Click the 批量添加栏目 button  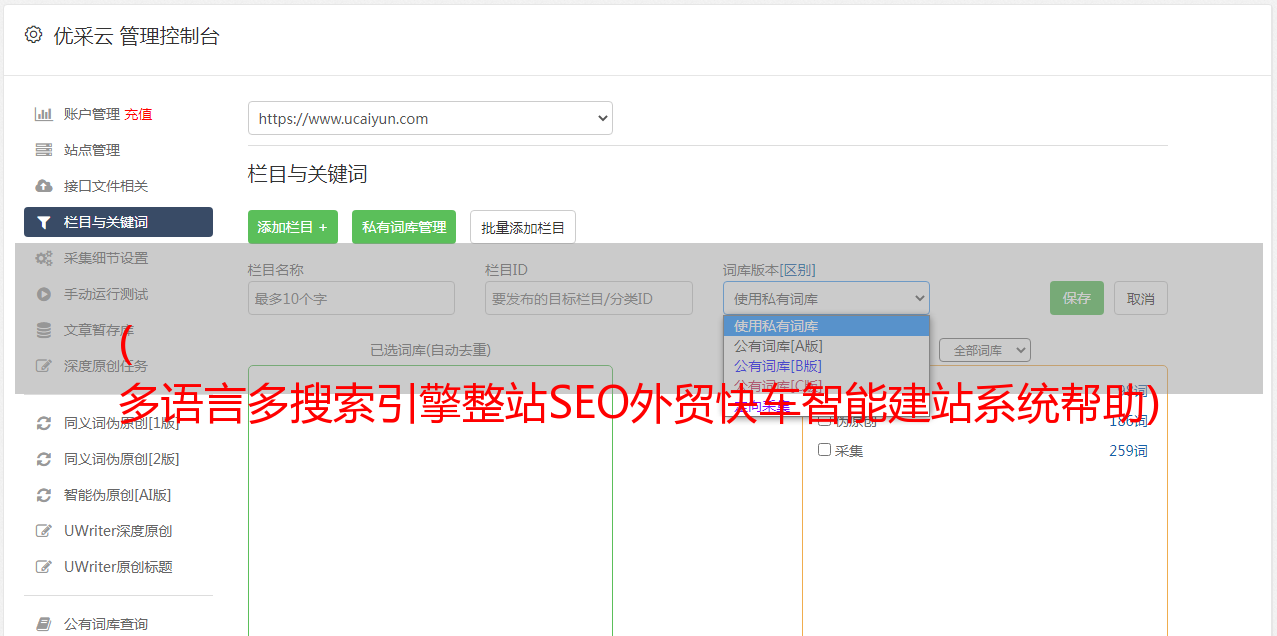coord(523,227)
